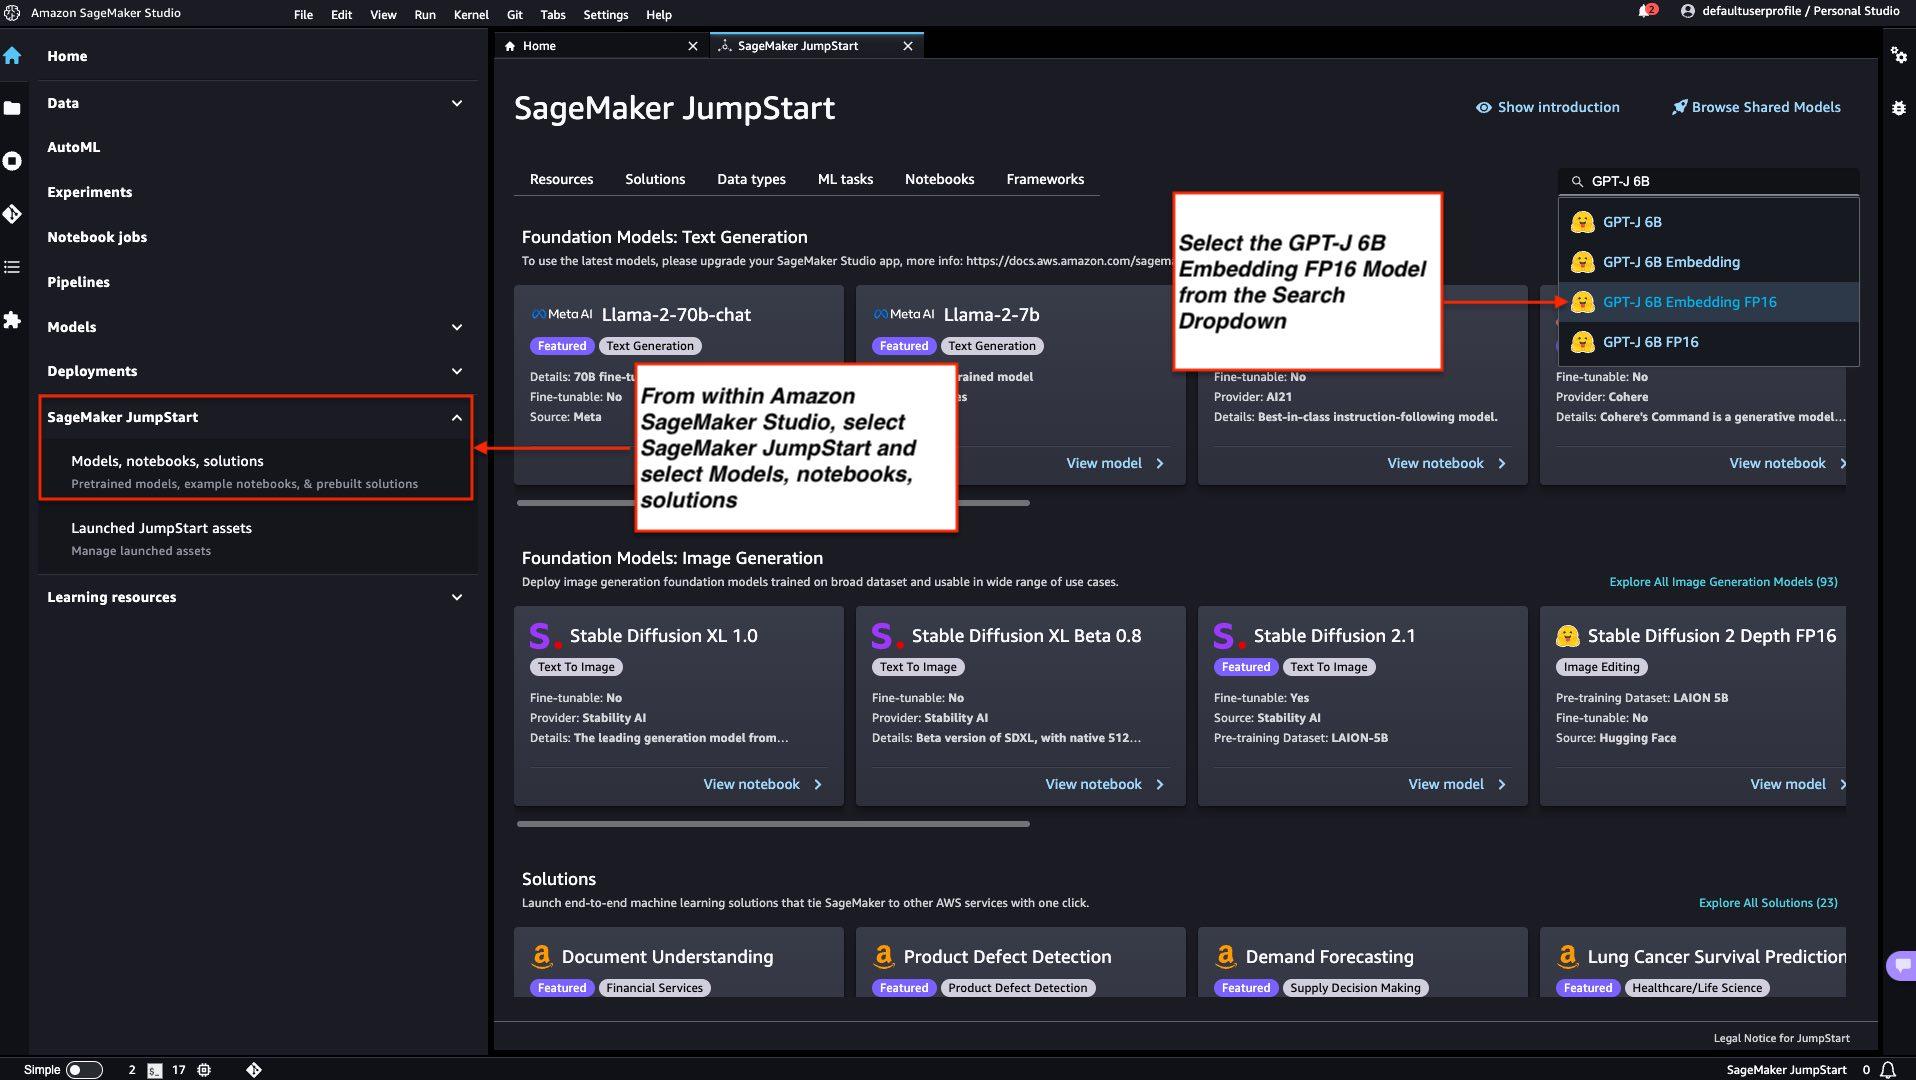Select the Solutions filter tab
The height and width of the screenshot is (1080, 1916).
655,179
